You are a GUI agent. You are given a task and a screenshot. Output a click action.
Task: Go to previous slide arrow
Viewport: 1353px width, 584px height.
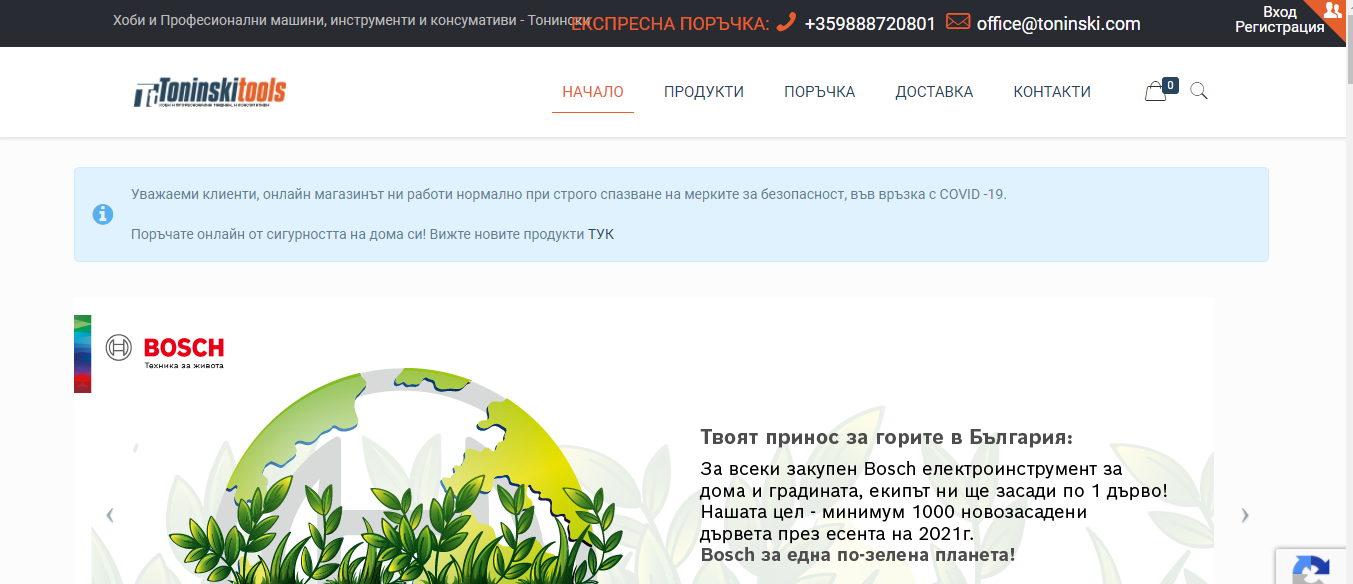110,515
